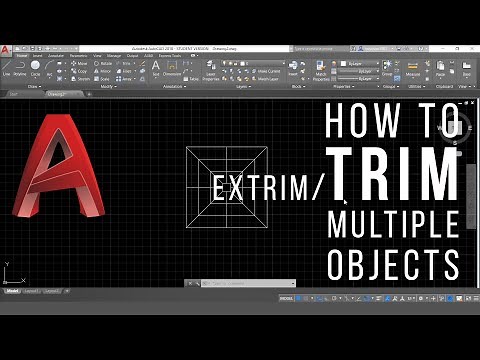Image resolution: width=480 pixels, height=360 pixels.
Task: Click the ViewCube in the drawing area
Action: point(455,128)
